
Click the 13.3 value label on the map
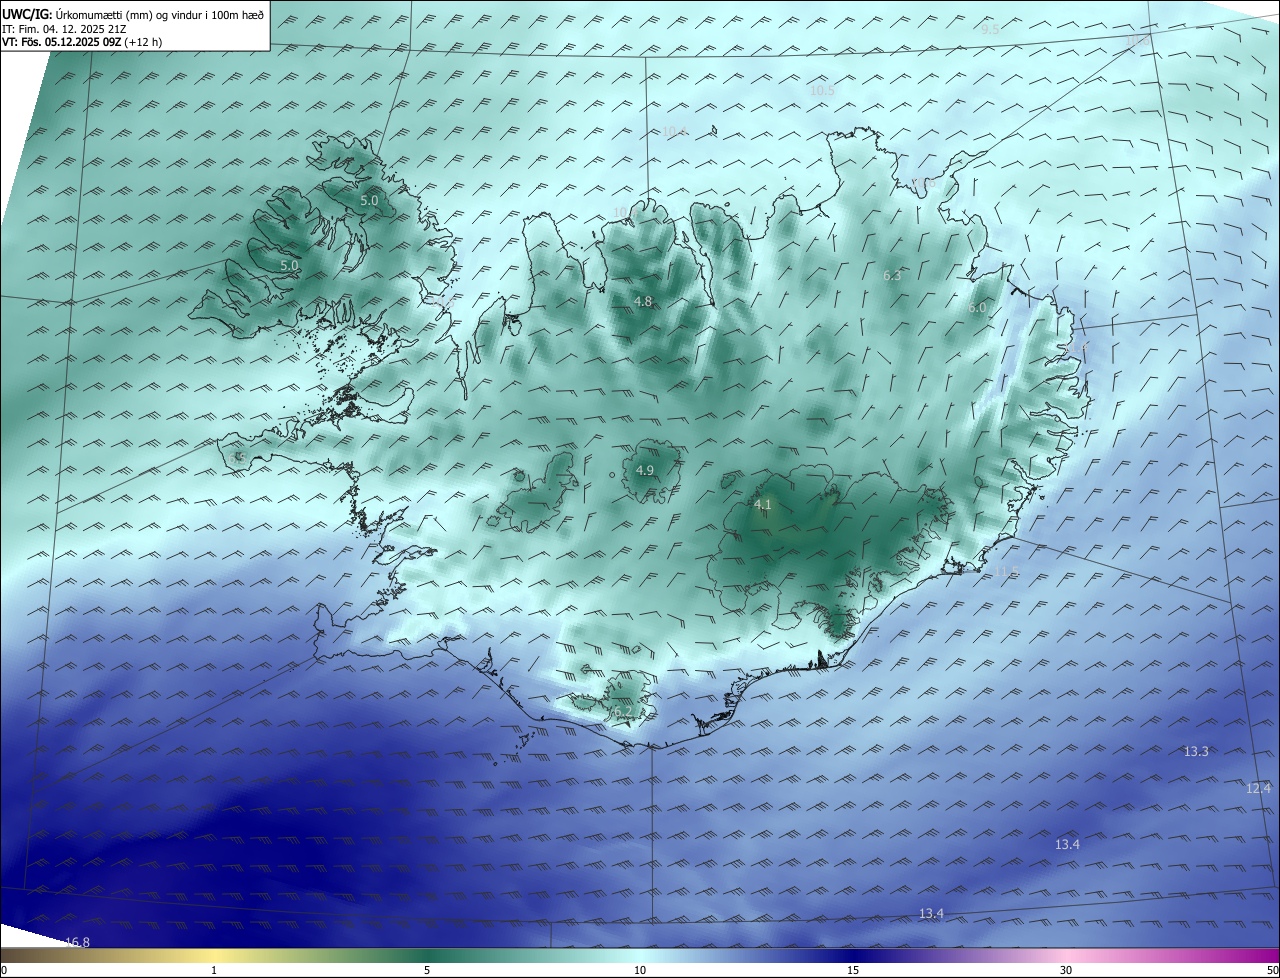[1196, 751]
